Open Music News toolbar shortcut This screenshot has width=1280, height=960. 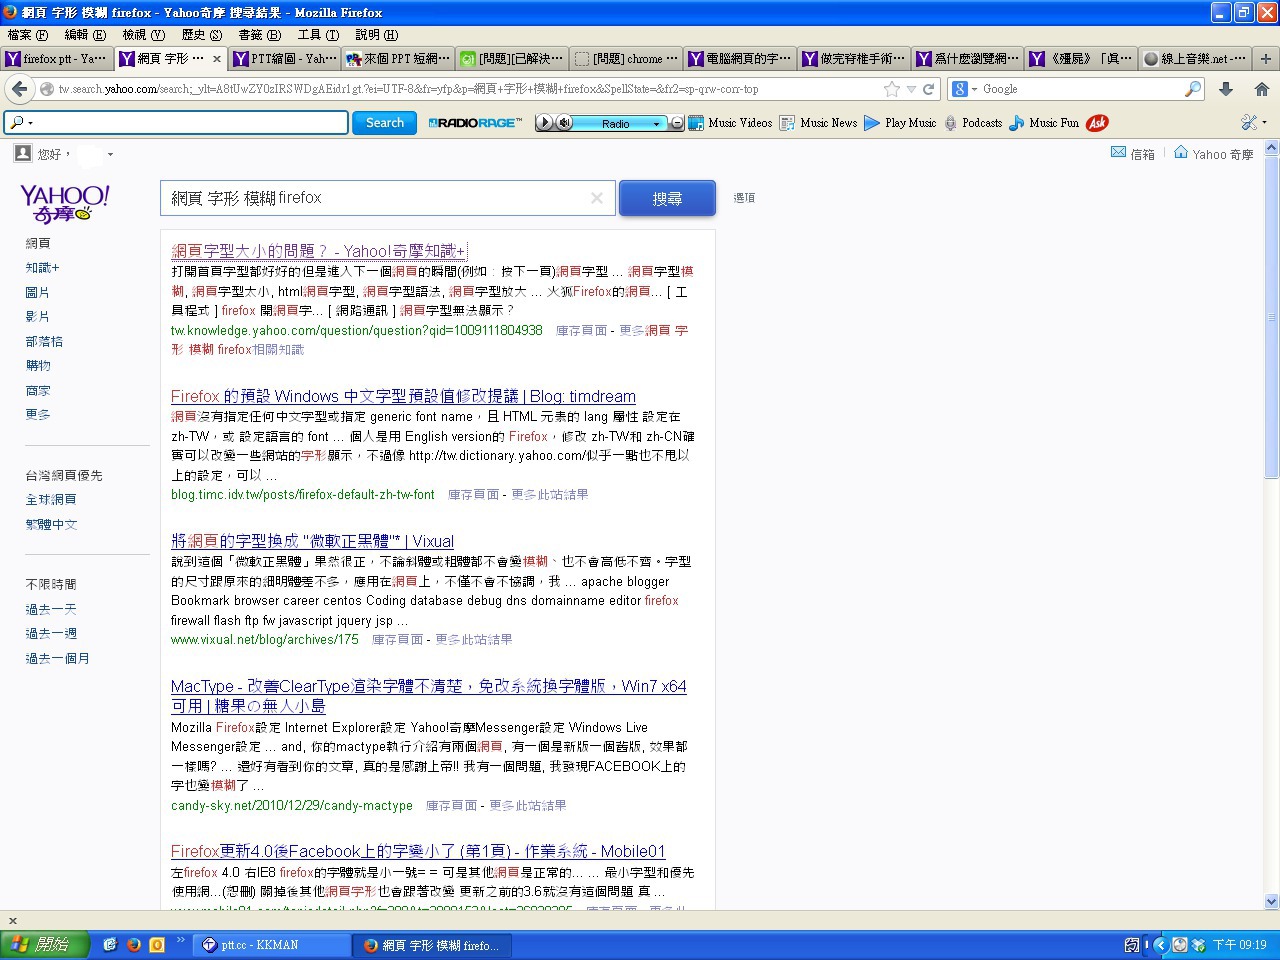[x=818, y=123]
